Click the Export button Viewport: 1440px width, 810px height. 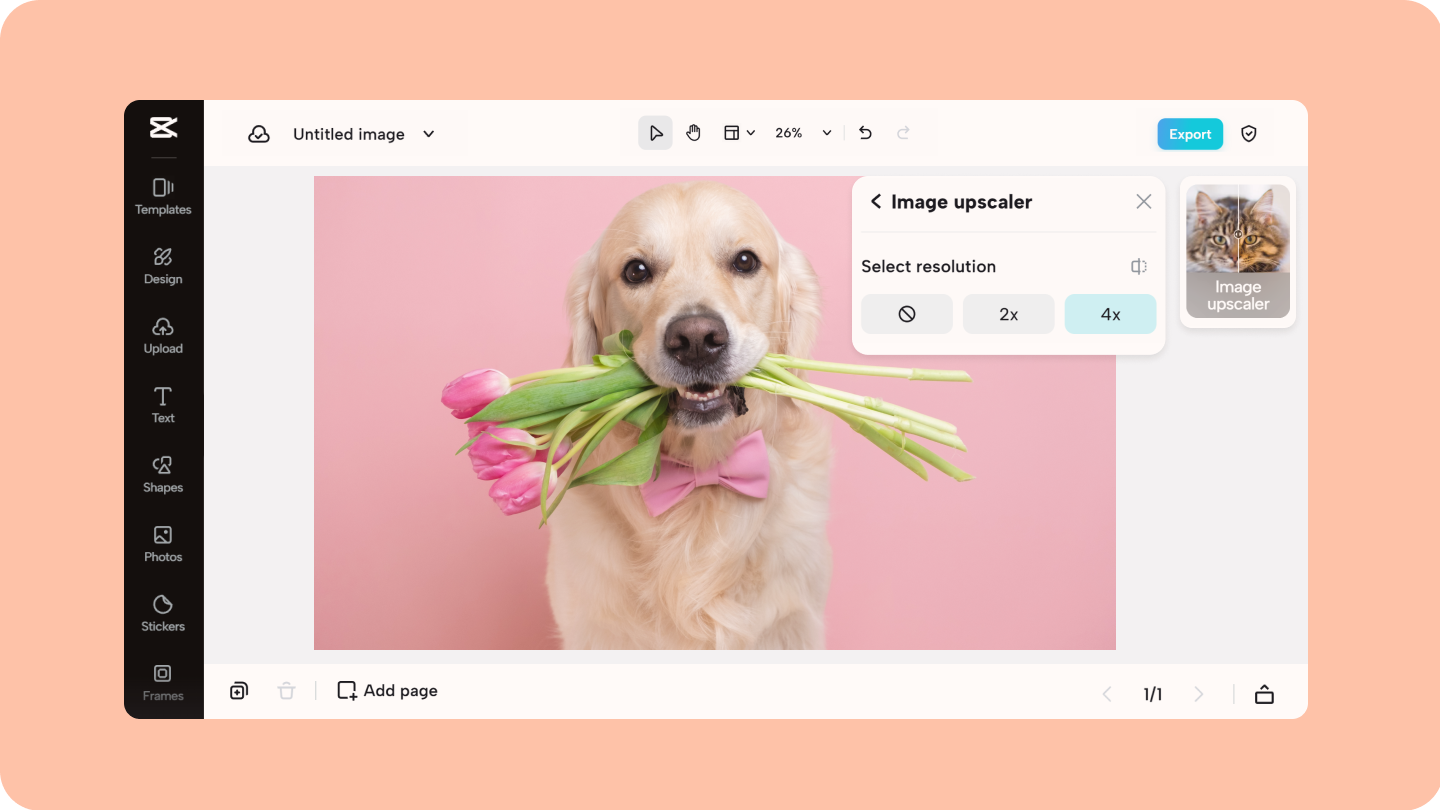(1190, 134)
